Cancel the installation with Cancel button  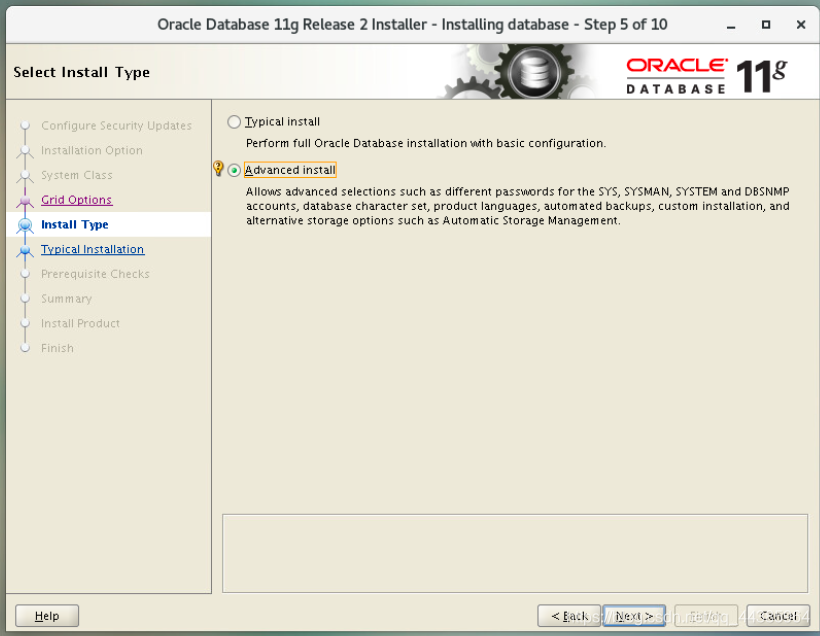click(x=778, y=616)
